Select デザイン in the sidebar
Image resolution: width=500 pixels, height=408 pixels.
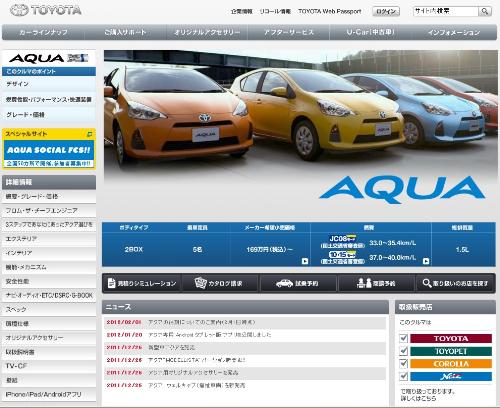[x=49, y=84]
